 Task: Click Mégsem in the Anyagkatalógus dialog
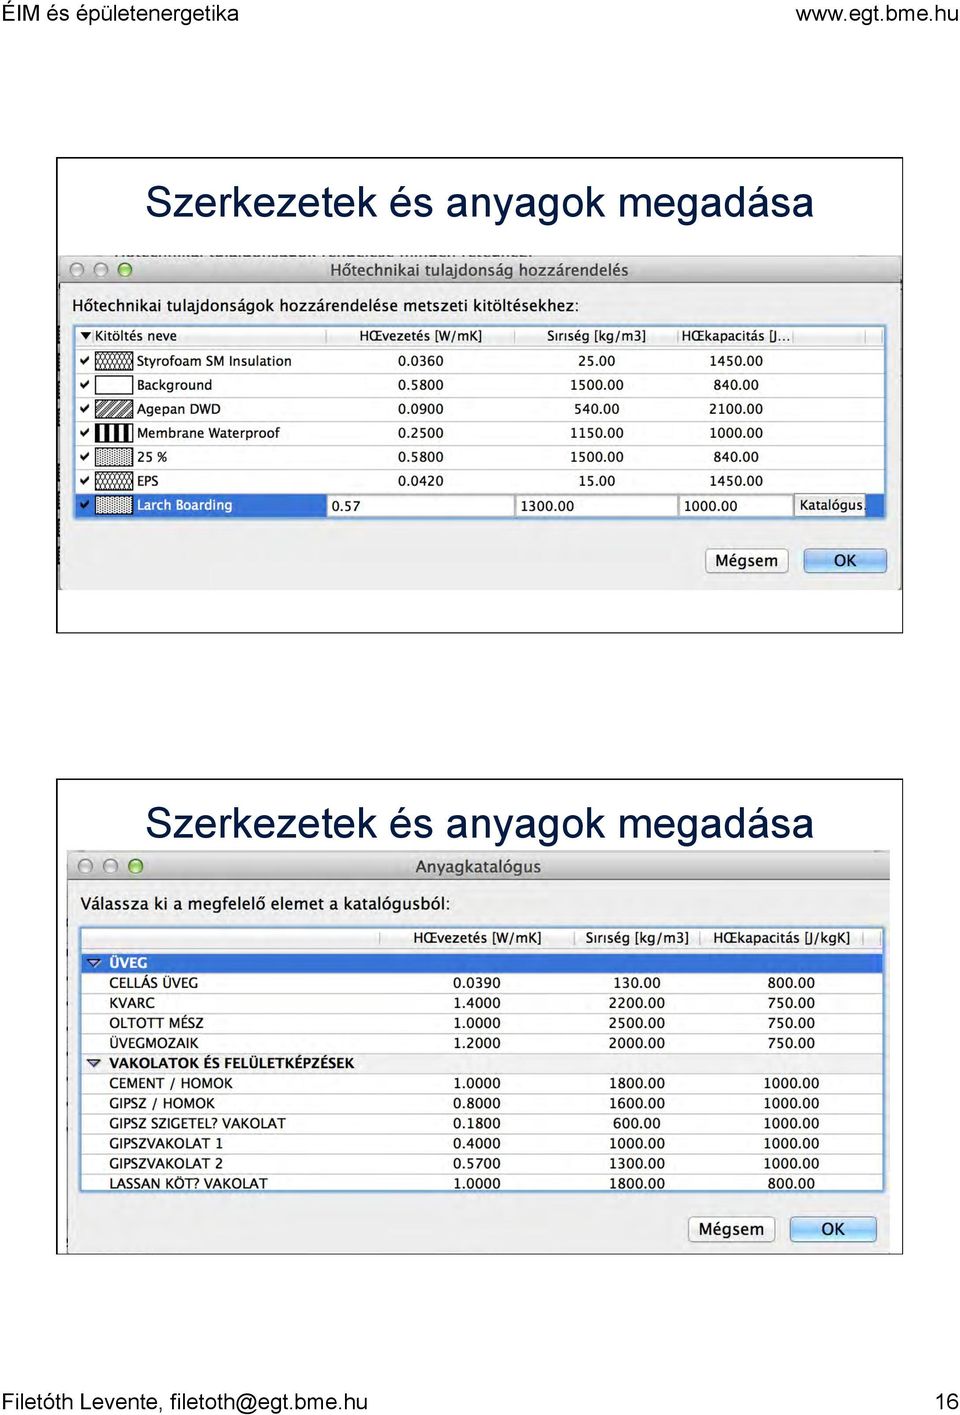coord(731,1229)
